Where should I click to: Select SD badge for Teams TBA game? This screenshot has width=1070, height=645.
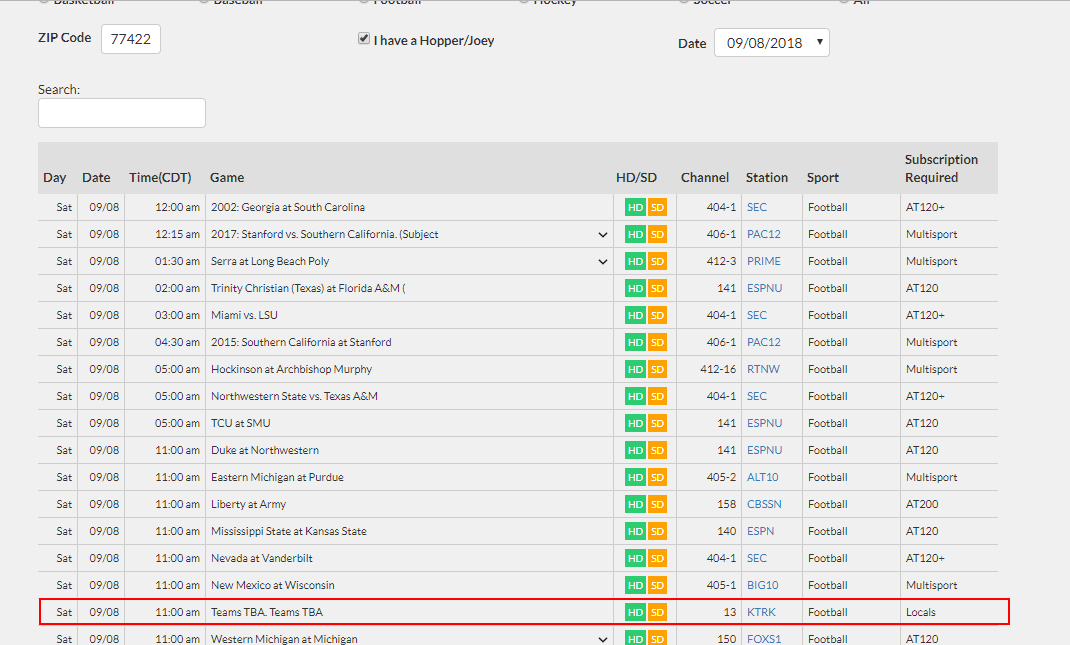[x=657, y=612]
